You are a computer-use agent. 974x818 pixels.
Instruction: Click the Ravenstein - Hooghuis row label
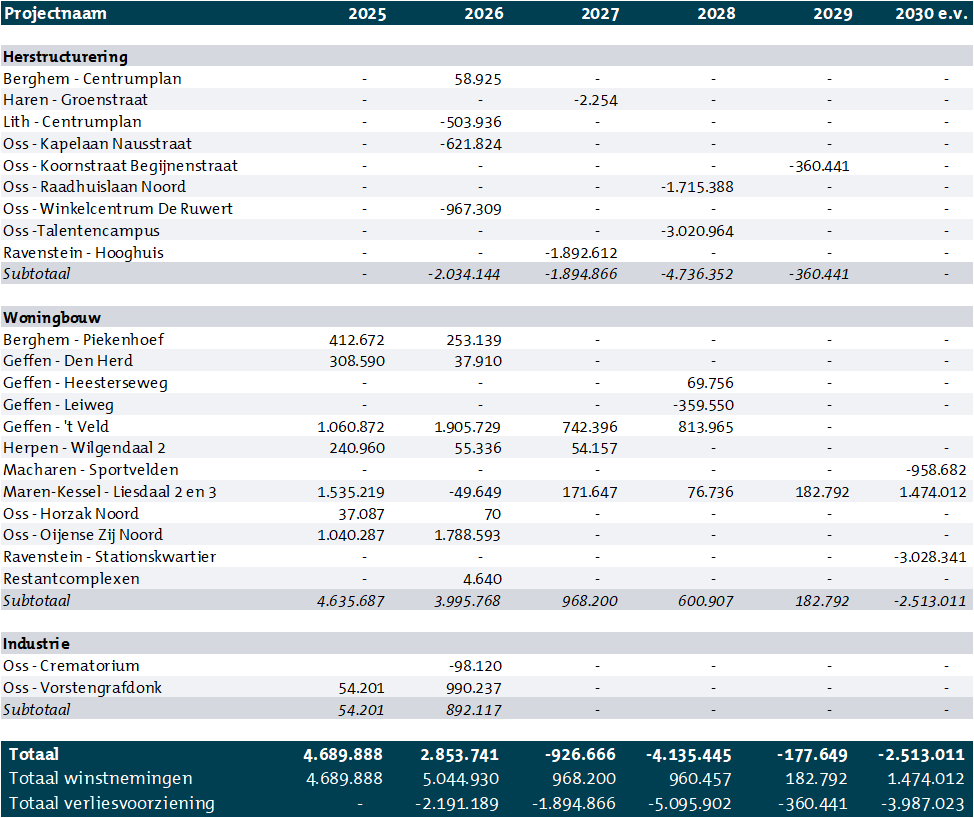pyautogui.click(x=83, y=253)
